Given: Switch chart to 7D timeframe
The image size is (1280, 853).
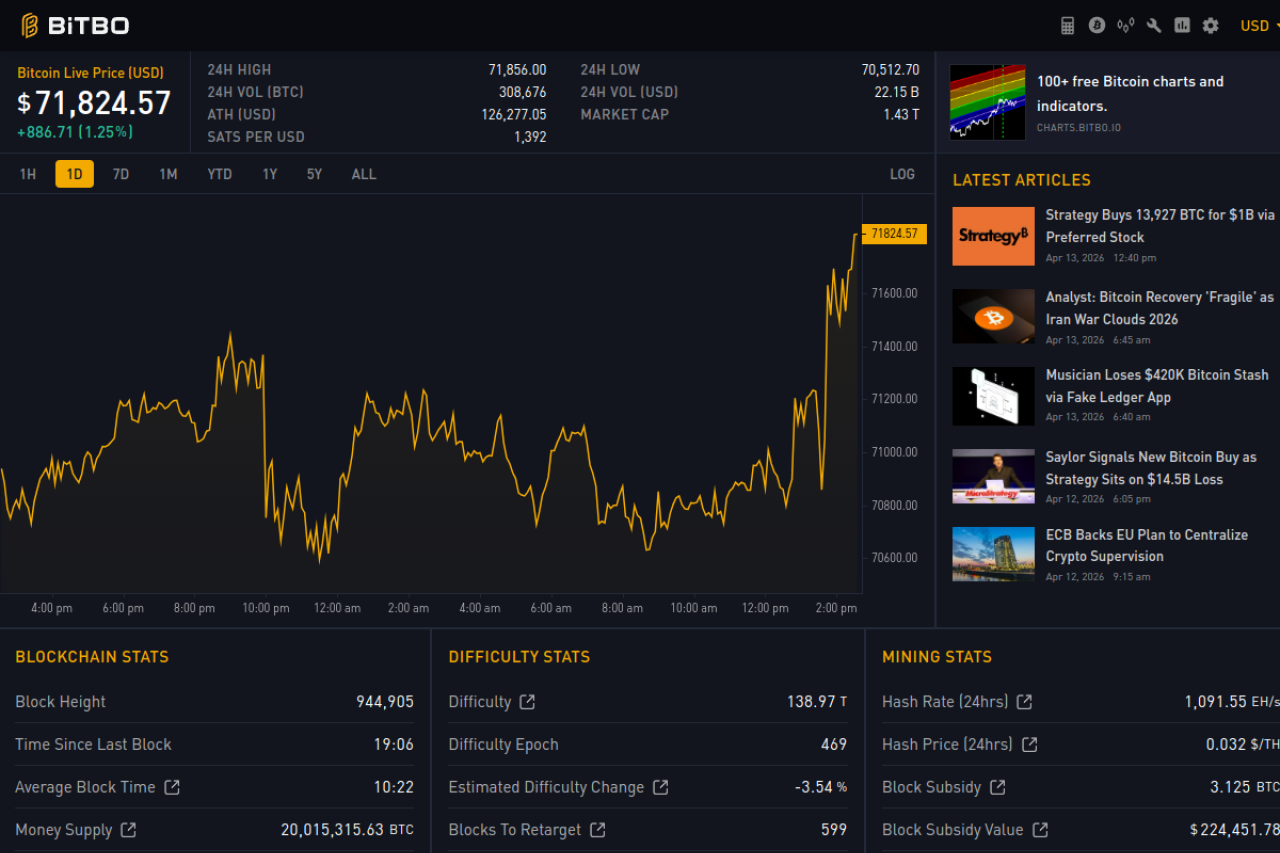Looking at the screenshot, I should (x=121, y=174).
